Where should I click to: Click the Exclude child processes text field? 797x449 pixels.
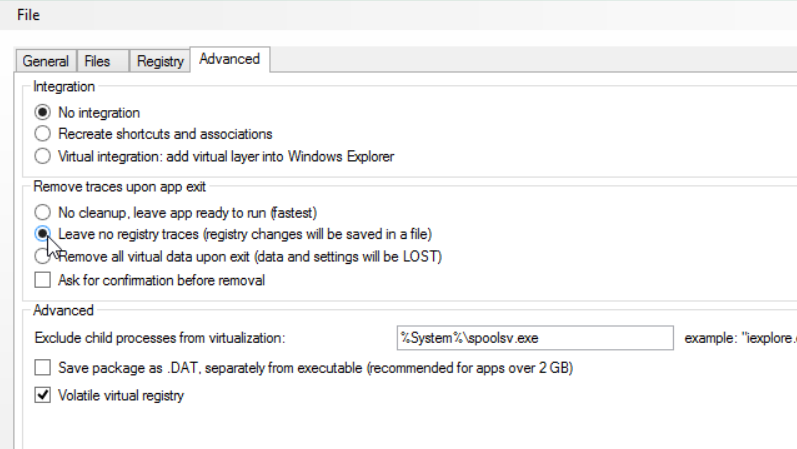(x=534, y=338)
